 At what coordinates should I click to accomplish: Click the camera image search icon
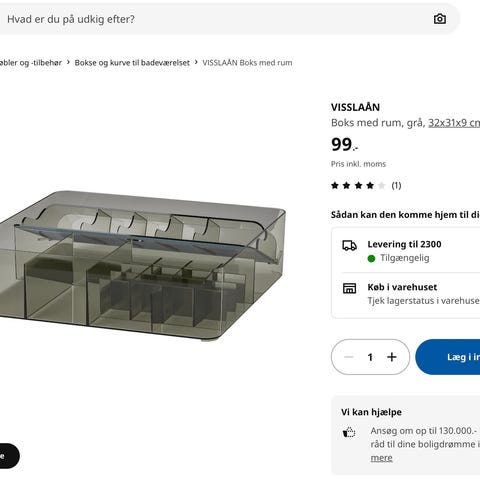click(440, 19)
